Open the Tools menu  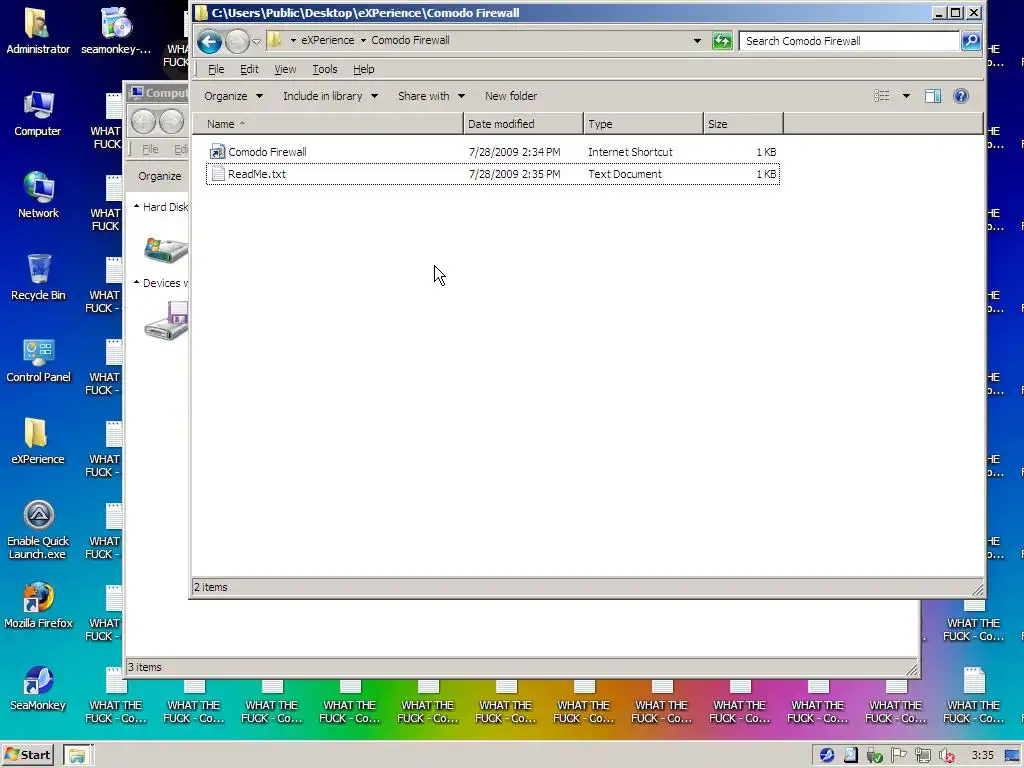click(x=325, y=69)
